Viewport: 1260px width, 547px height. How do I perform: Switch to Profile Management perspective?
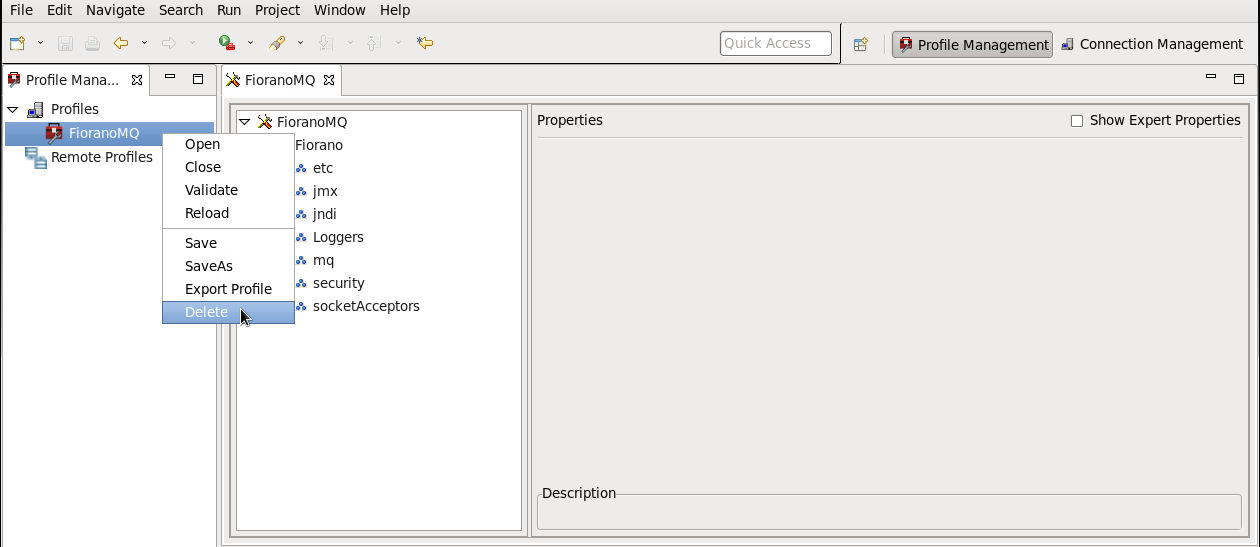click(972, 44)
